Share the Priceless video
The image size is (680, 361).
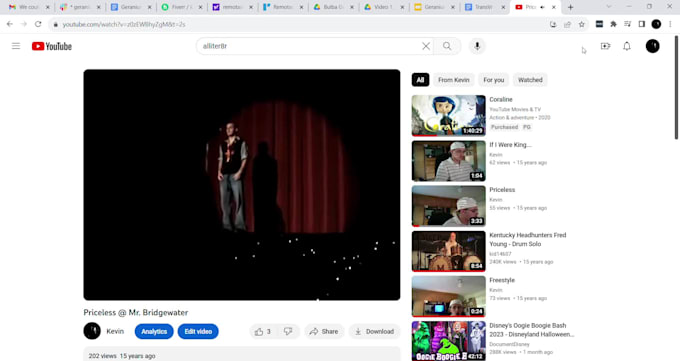point(324,331)
